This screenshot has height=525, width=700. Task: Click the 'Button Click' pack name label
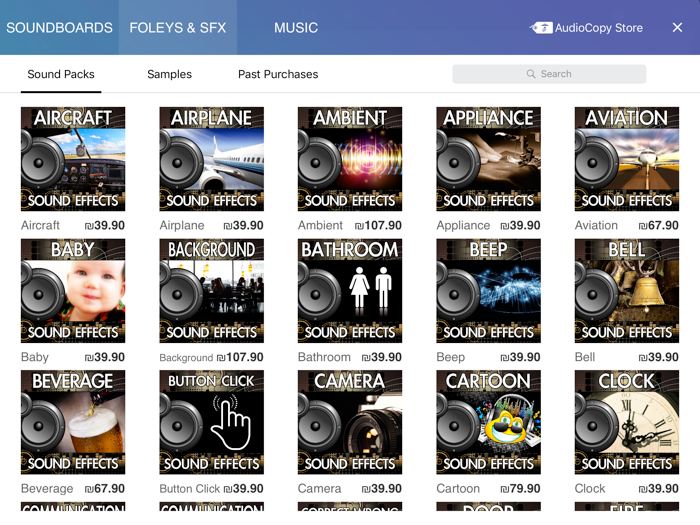pyautogui.click(x=190, y=489)
